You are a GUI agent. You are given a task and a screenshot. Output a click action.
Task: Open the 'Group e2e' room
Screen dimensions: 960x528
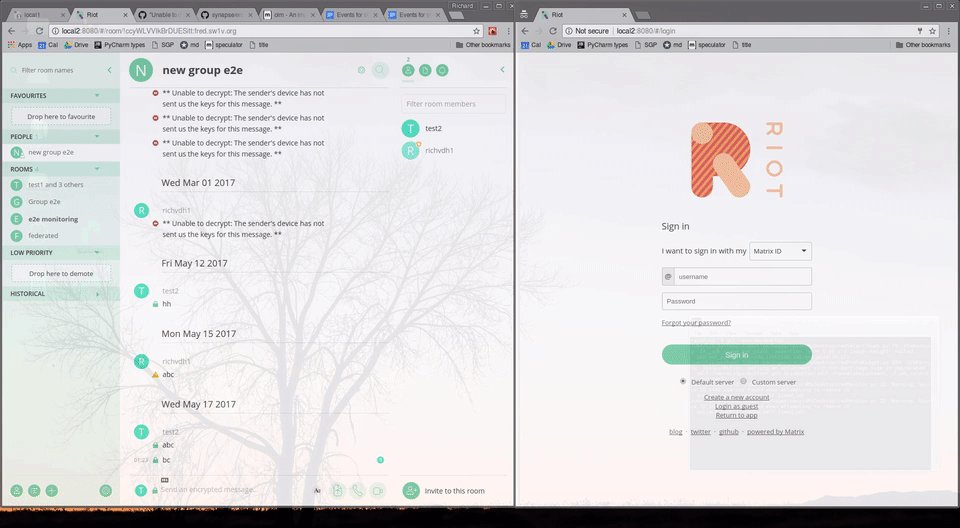click(61, 202)
